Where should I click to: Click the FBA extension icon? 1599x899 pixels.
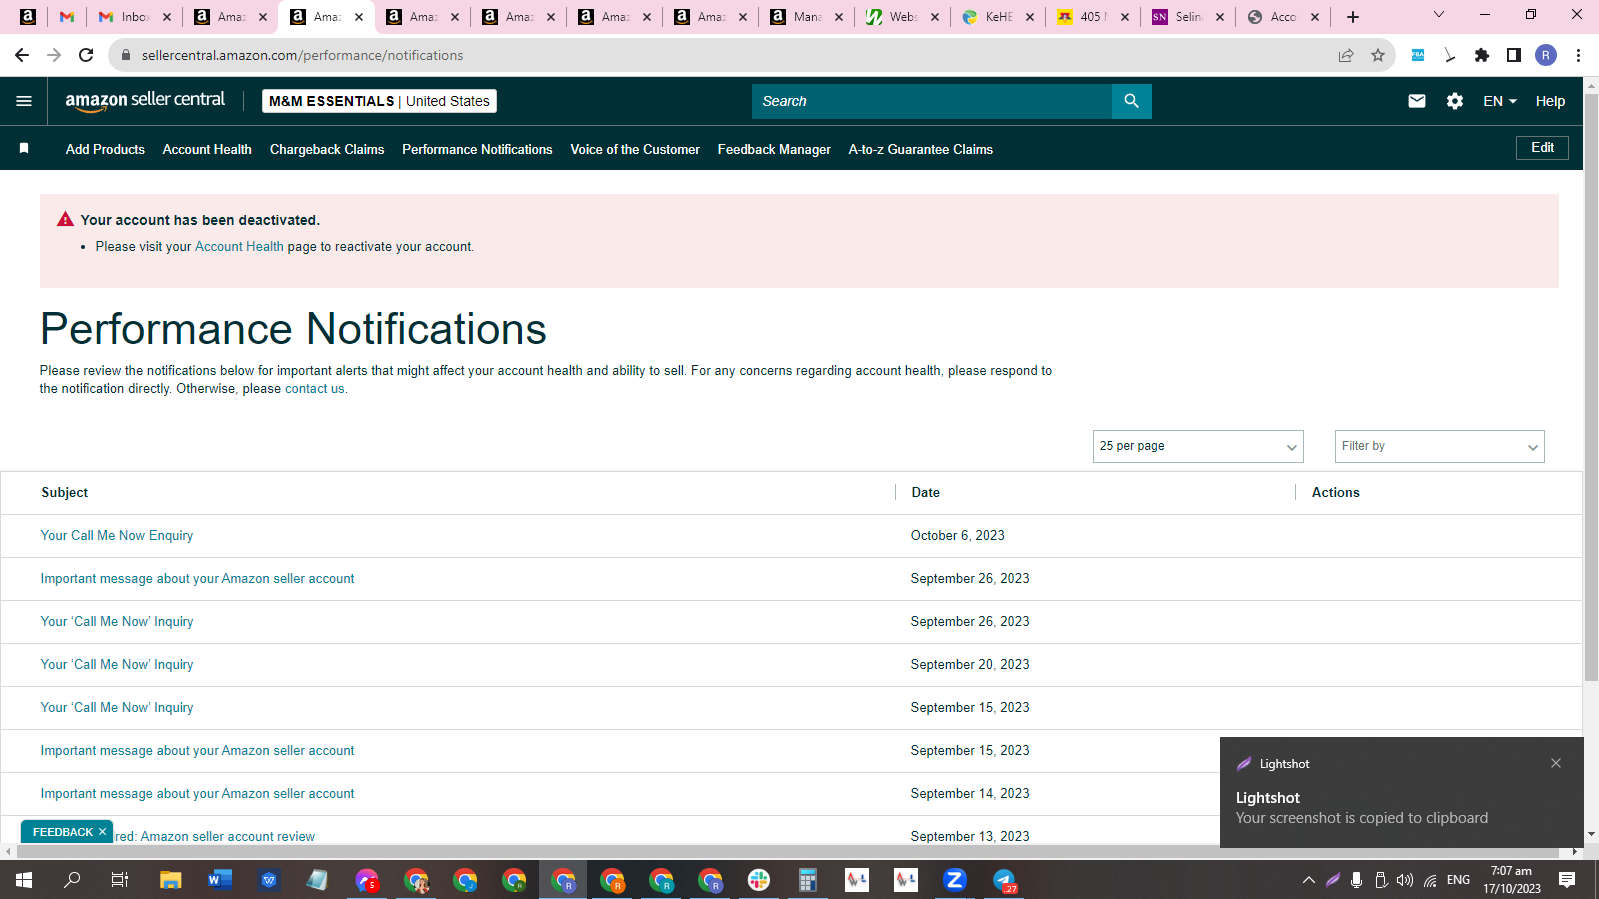[x=1418, y=55]
